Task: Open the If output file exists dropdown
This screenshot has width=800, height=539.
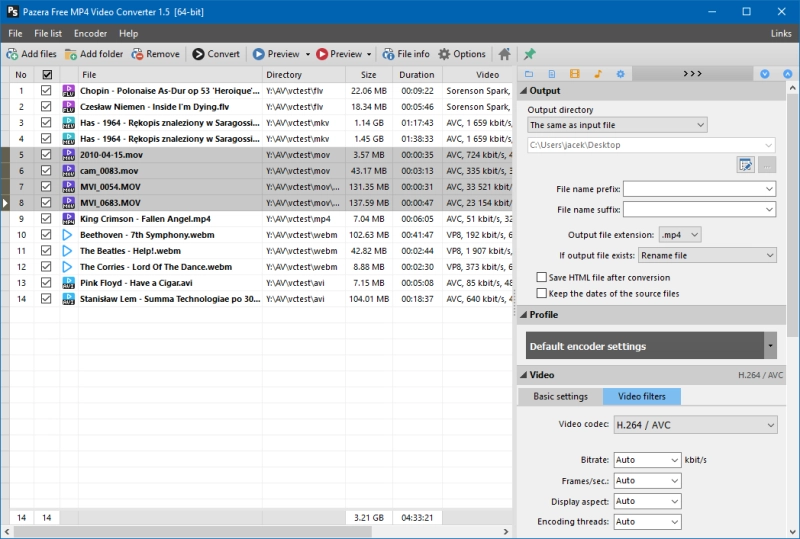Action: point(707,255)
